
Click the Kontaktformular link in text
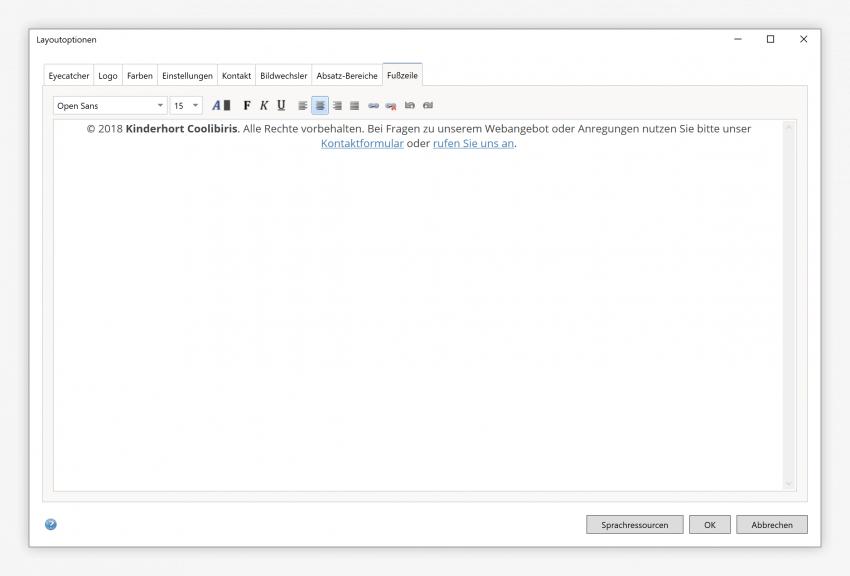[x=362, y=143]
